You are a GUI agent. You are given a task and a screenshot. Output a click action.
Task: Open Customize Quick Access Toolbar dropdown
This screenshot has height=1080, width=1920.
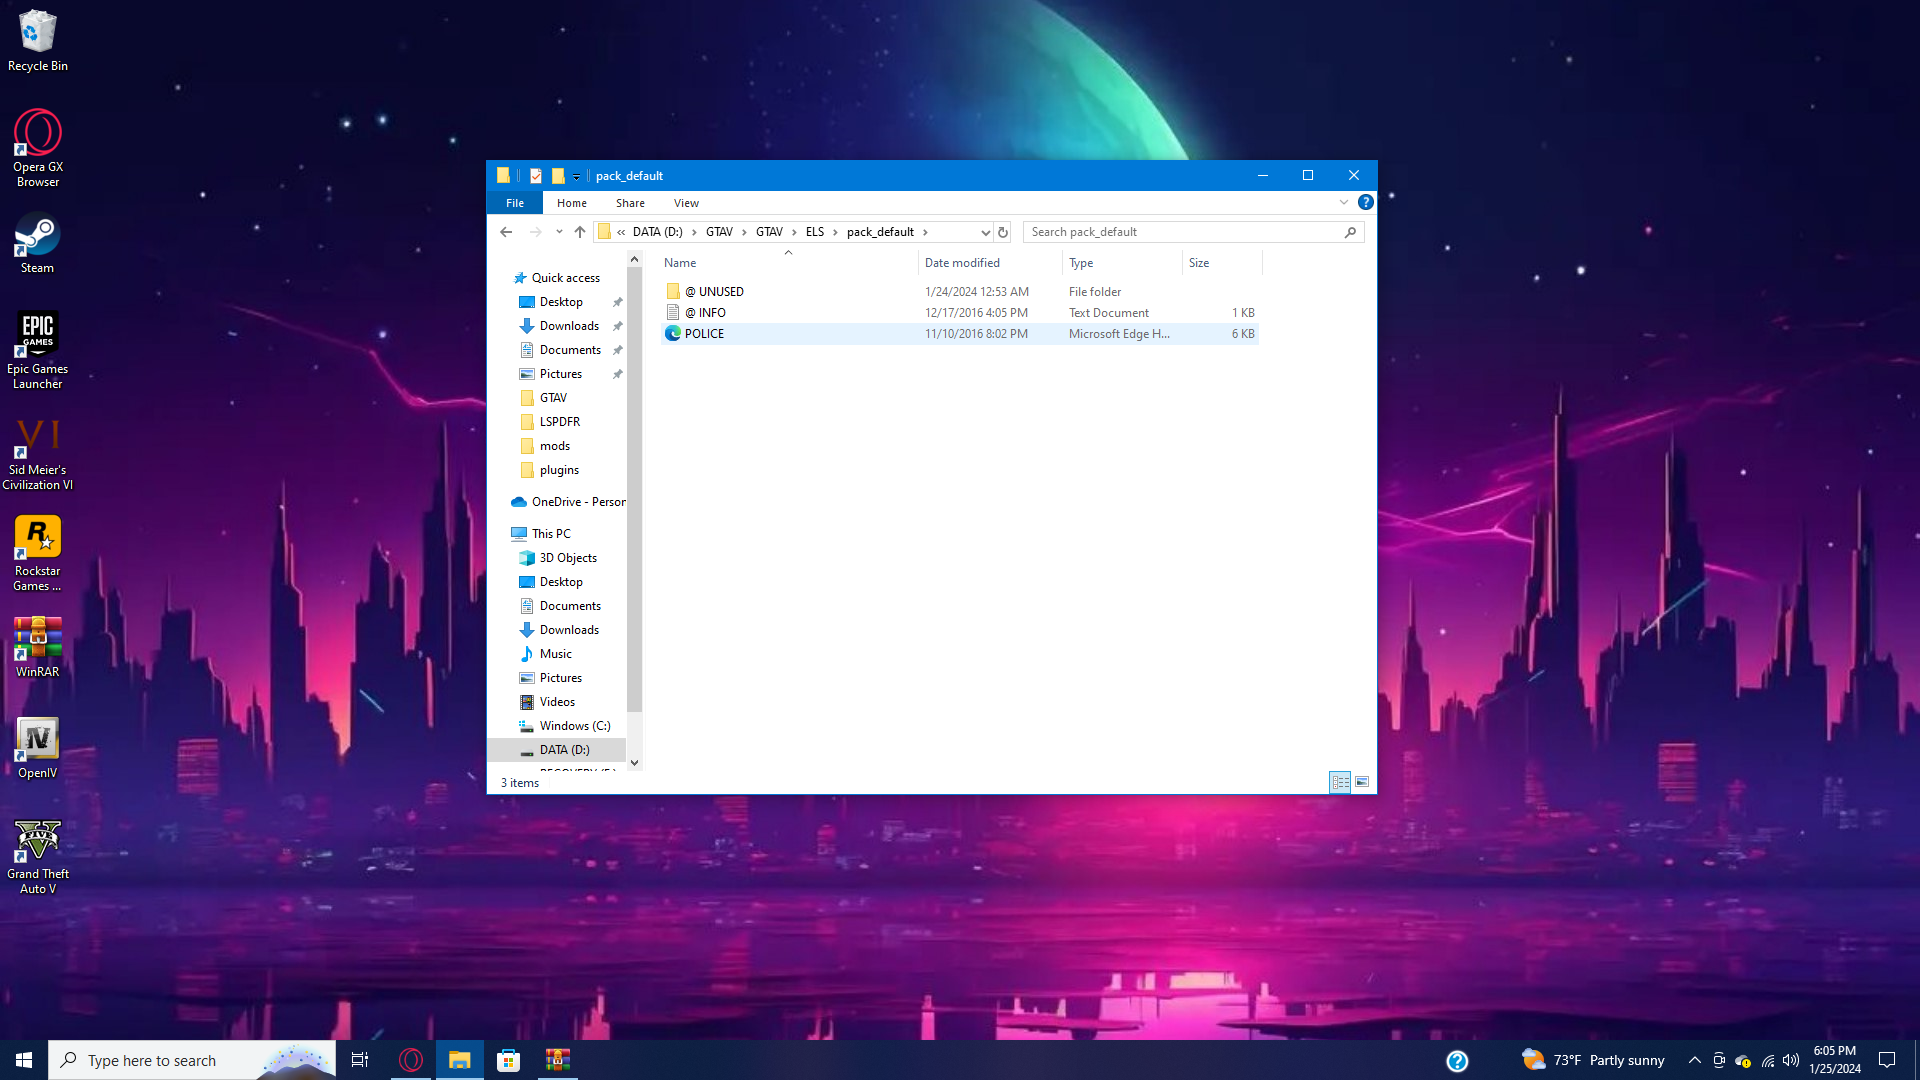[576, 177]
